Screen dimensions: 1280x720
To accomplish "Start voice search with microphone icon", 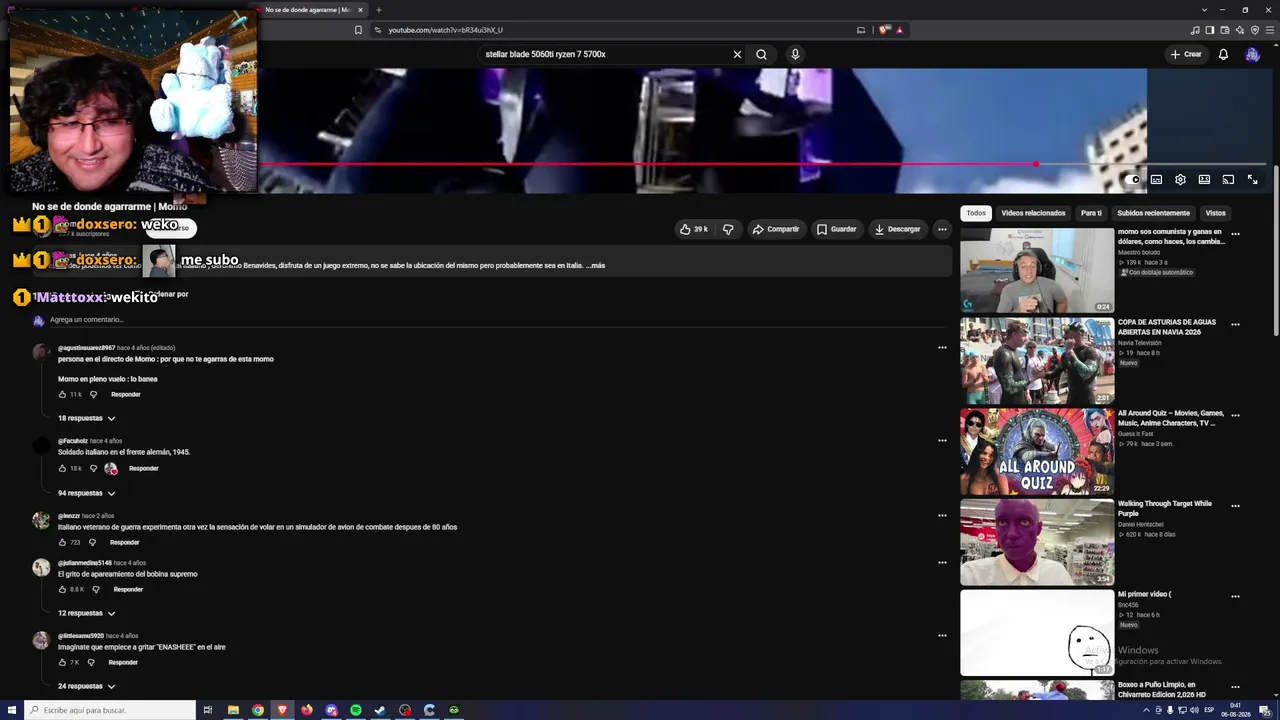I will pyautogui.click(x=795, y=54).
